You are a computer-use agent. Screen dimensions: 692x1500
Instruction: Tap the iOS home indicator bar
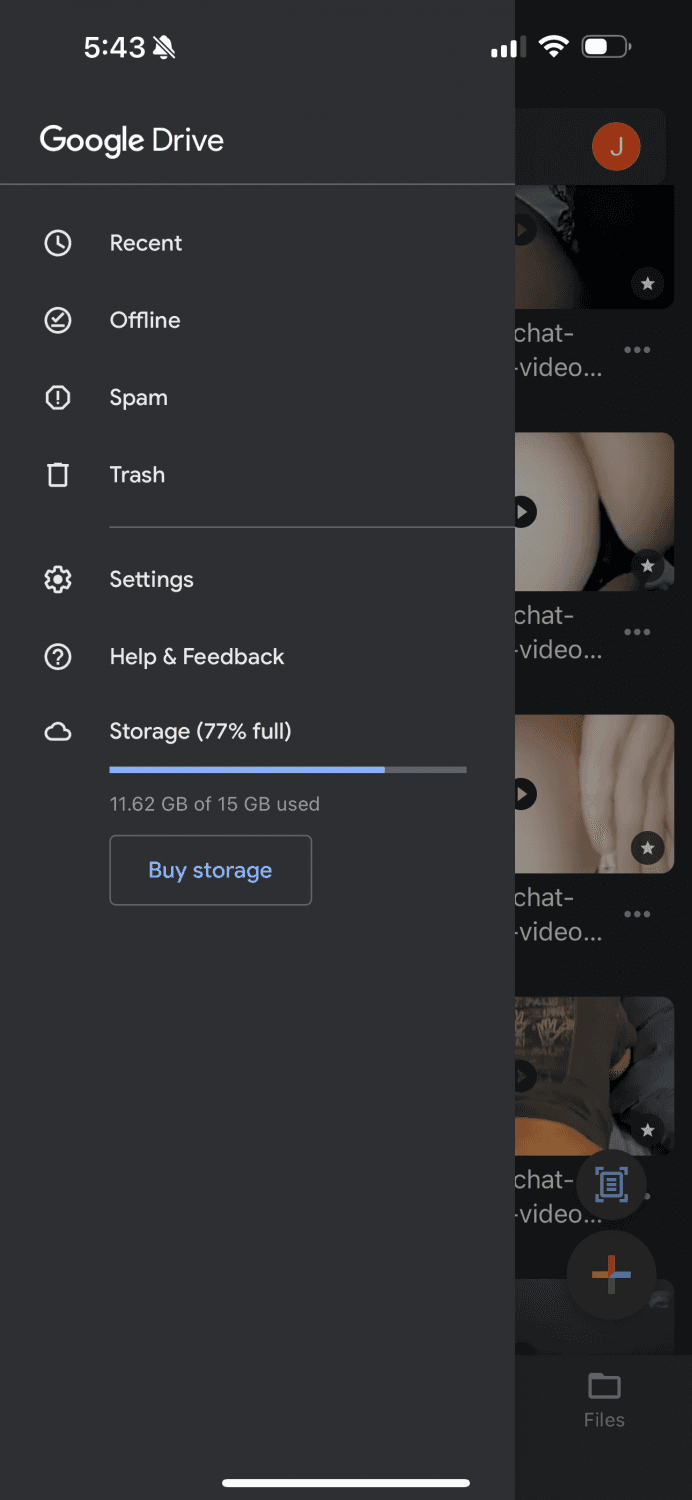(x=346, y=1483)
